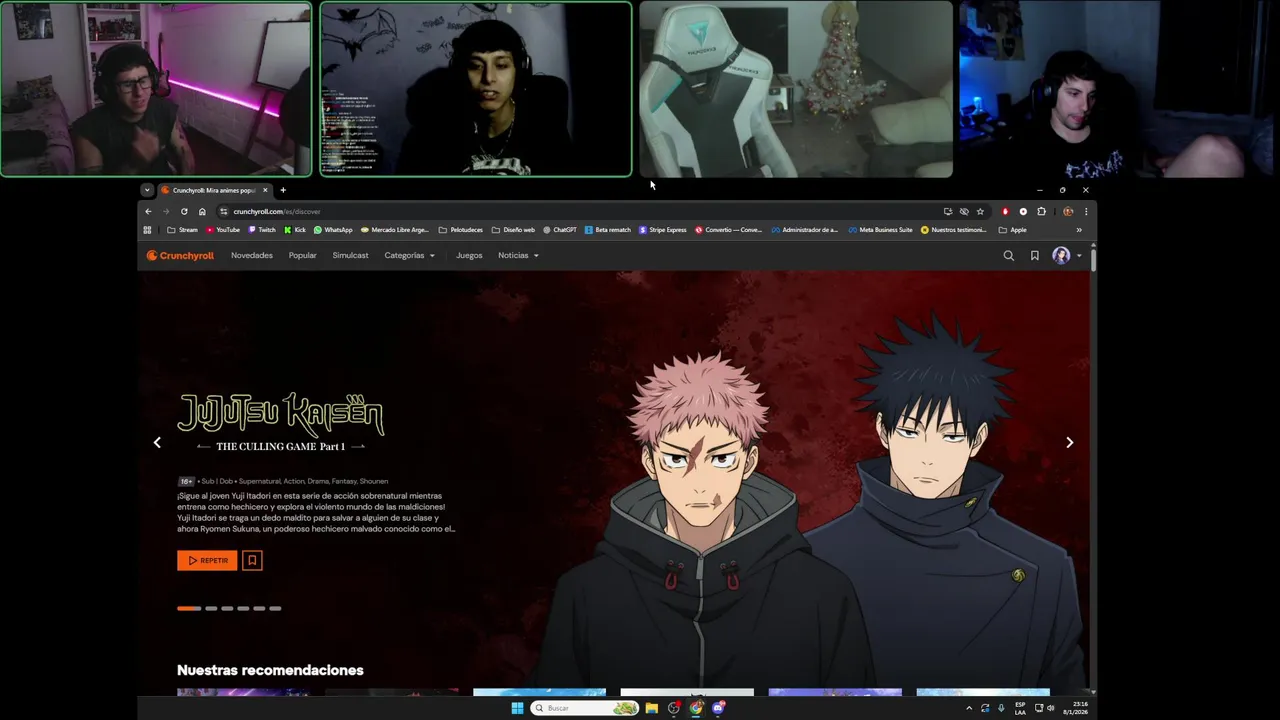Open the Pelotudeces bookmark folder
Viewport: 1280px width, 720px height.
(460, 230)
